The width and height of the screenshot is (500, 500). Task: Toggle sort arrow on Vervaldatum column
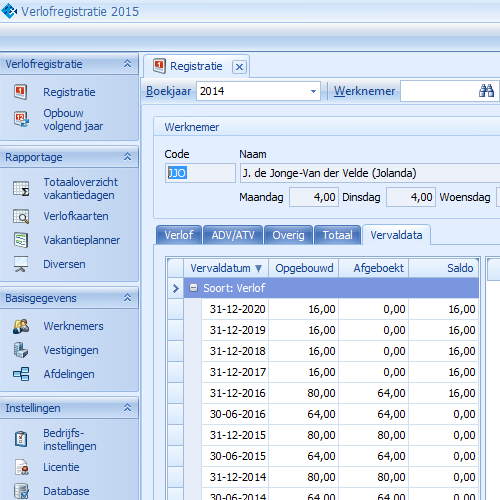258,268
